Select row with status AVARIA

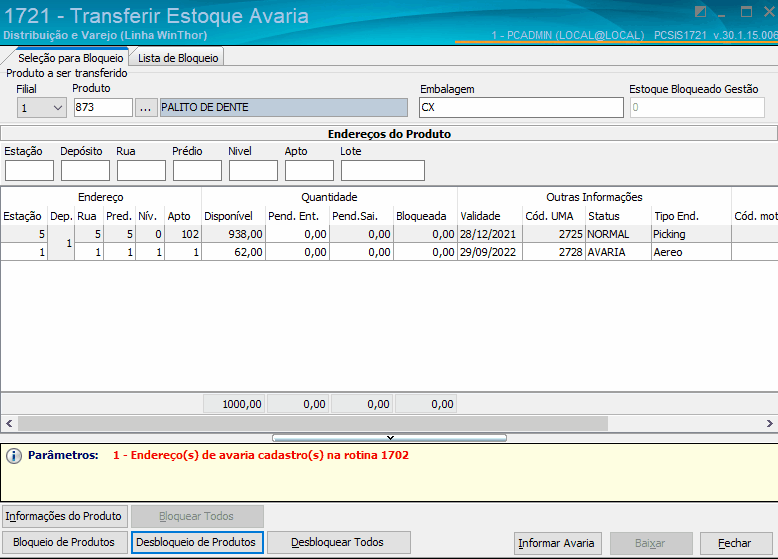(389, 252)
